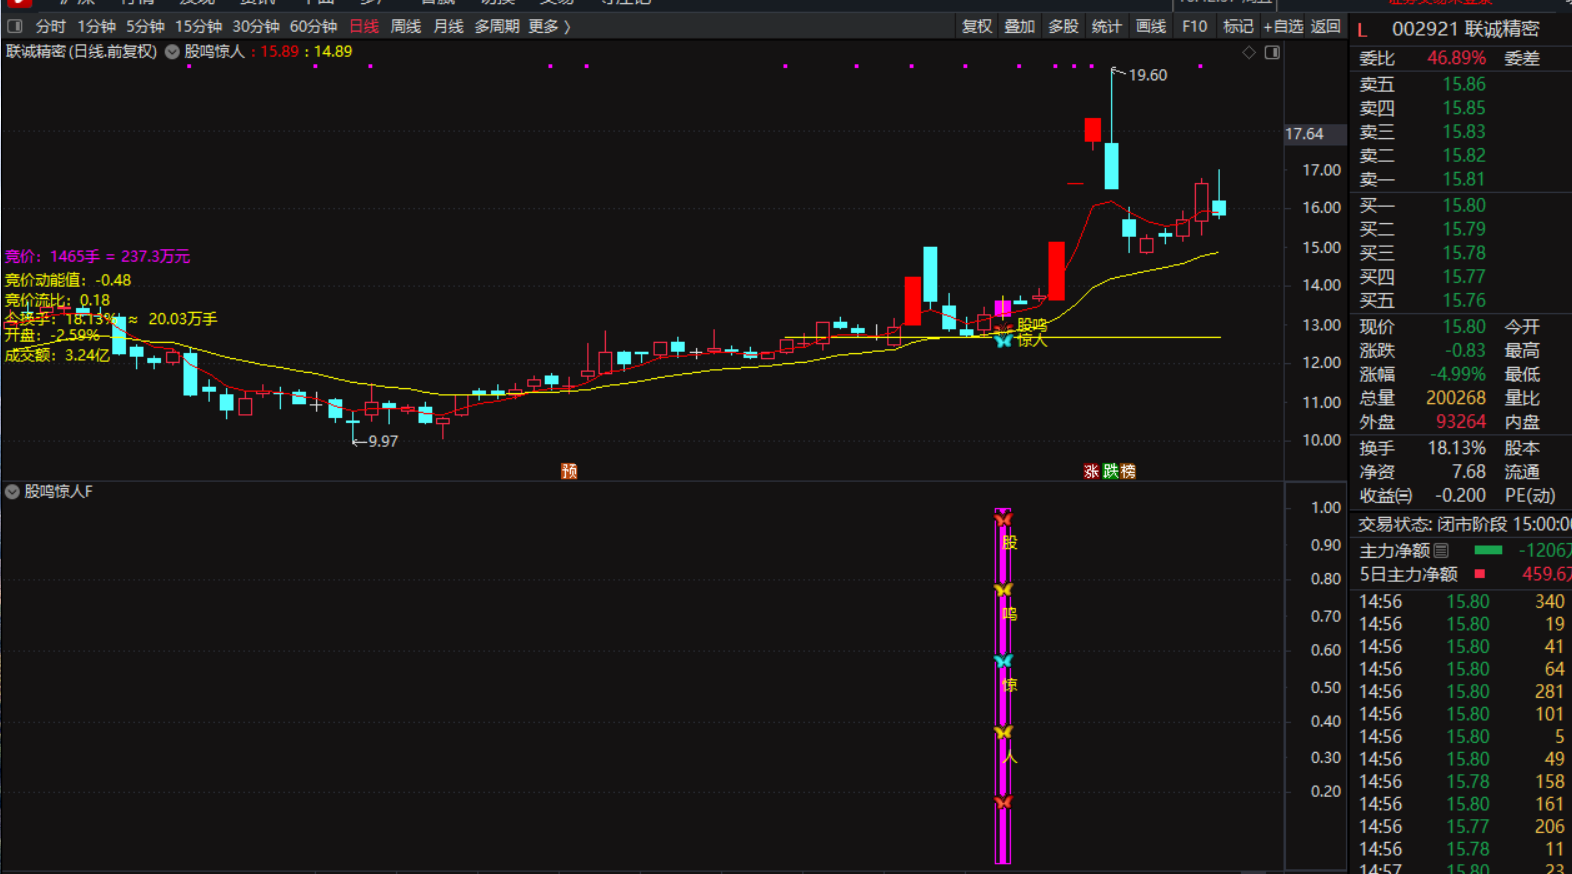This screenshot has width=1572, height=874.
Task: Select the 60分钟 period tab
Action: tap(313, 26)
